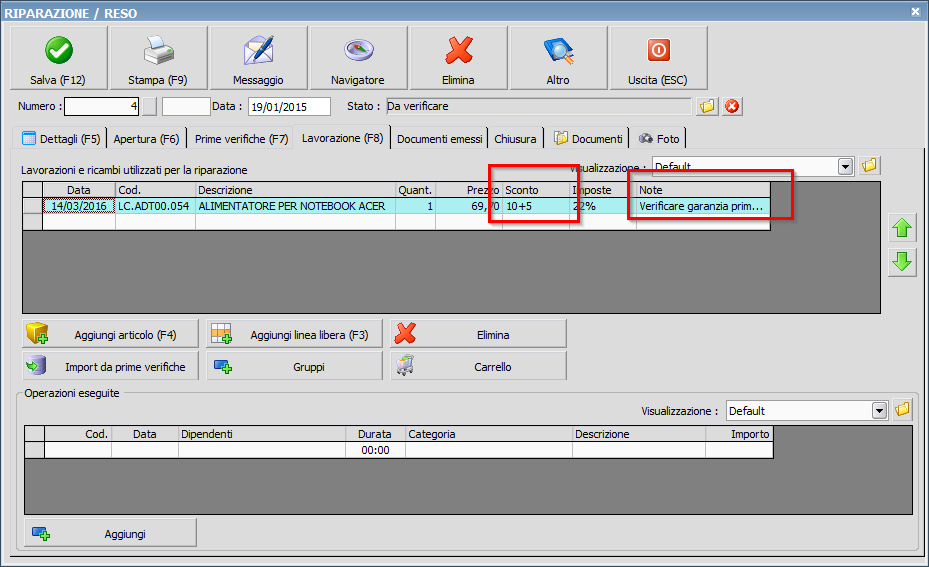The image size is (929, 567).
Task: Switch to the Apertura (F6) tab
Action: 146,139
